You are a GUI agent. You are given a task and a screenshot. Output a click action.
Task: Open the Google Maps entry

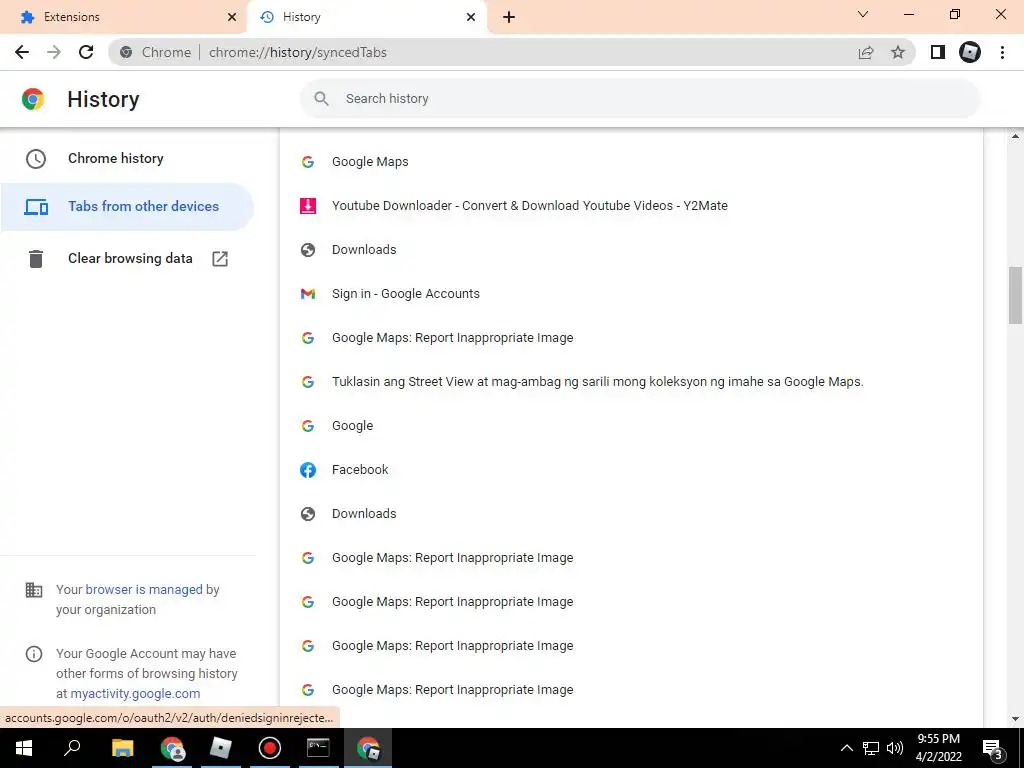370,162
